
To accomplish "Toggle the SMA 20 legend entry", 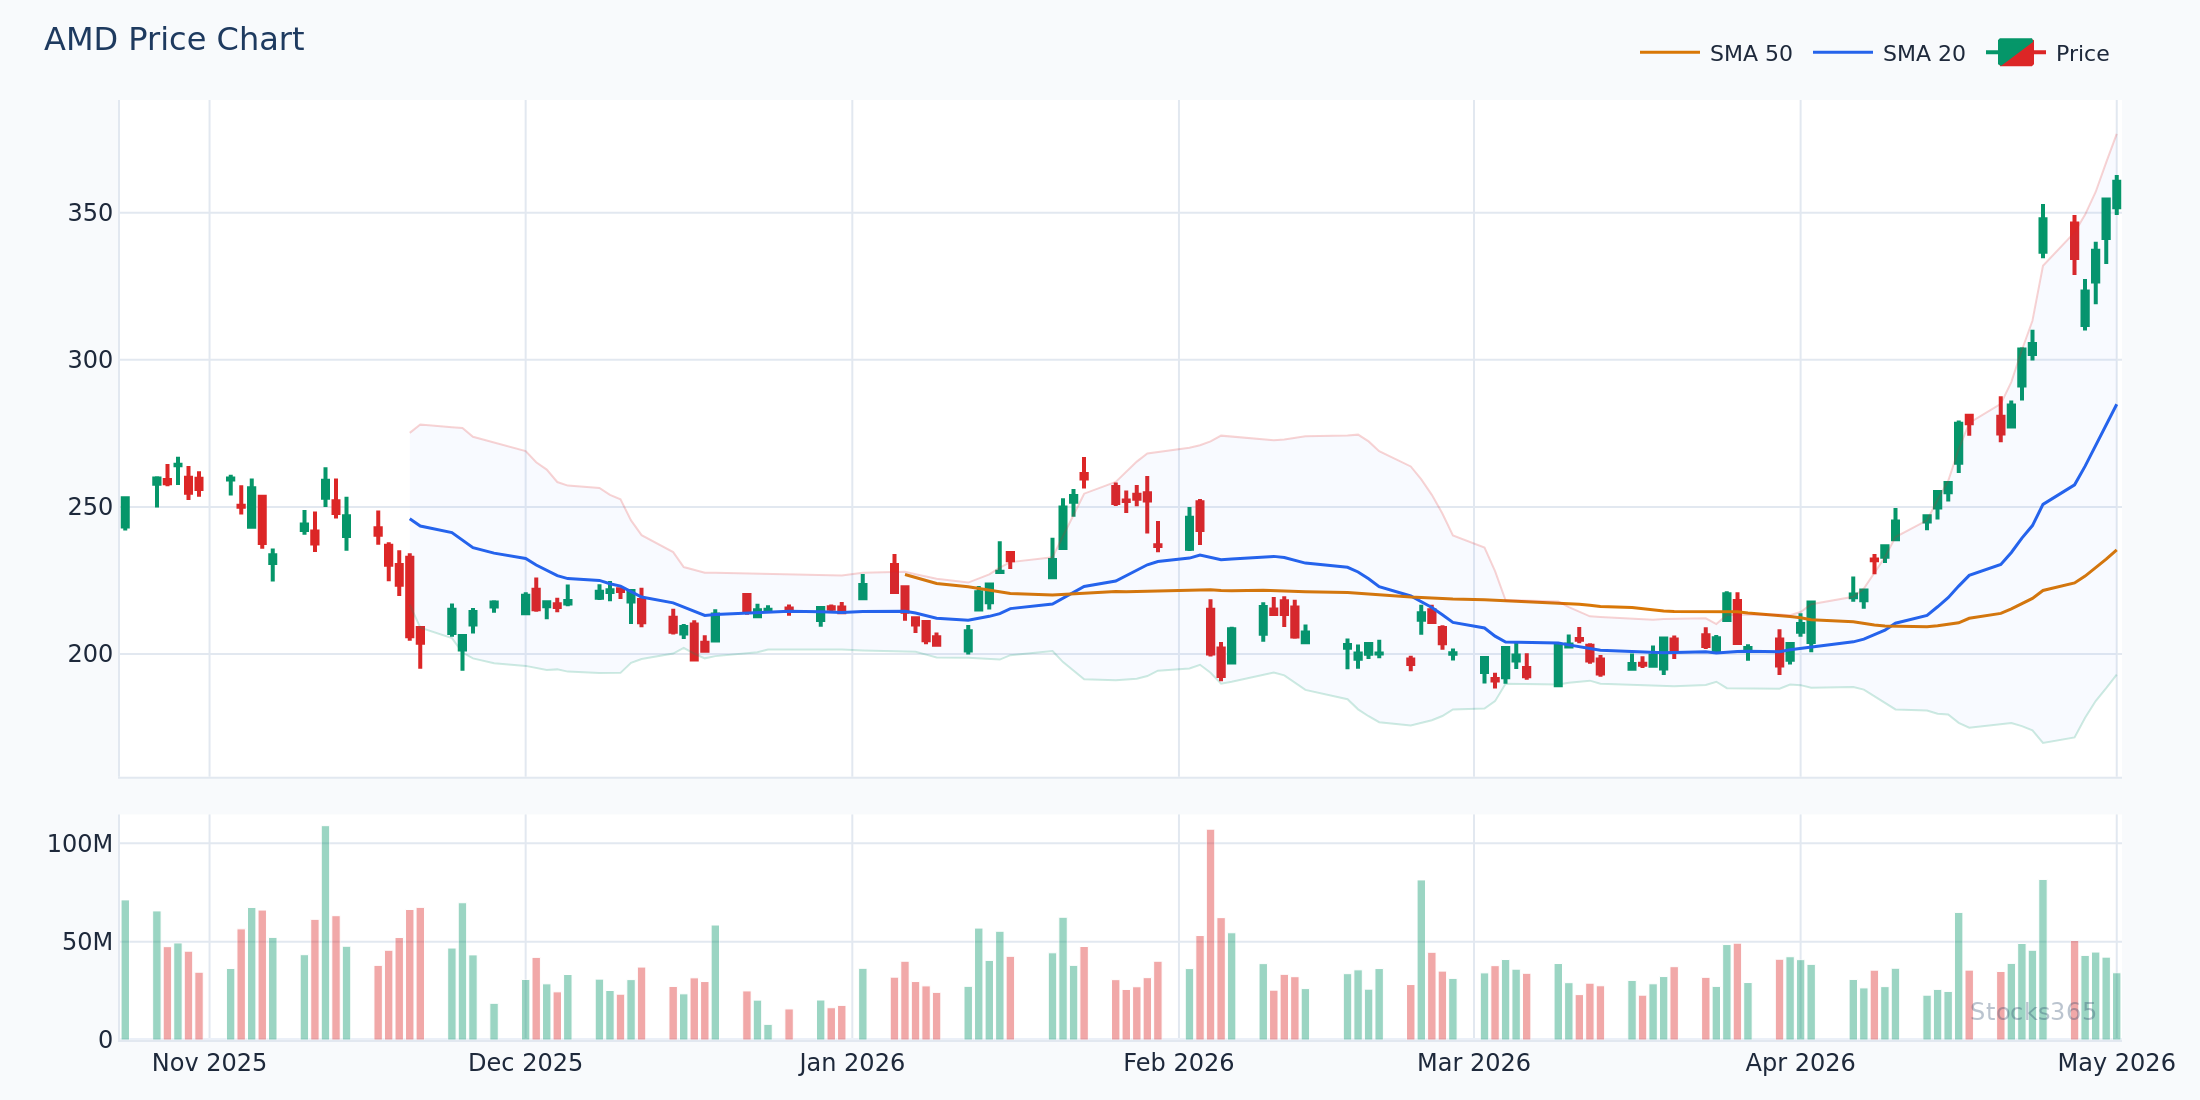I will coord(1889,54).
